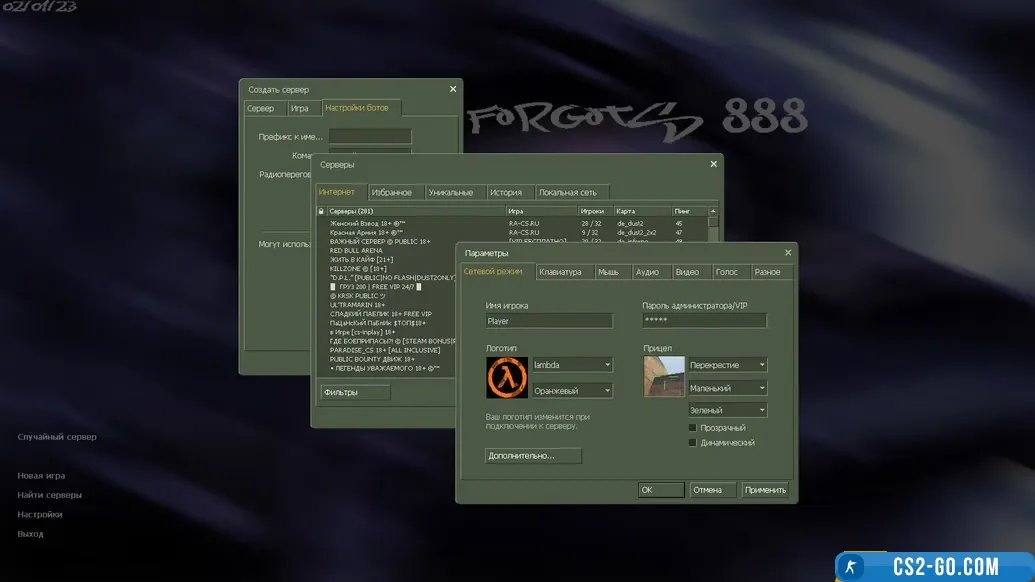Click the Дополнительно... button
Screen dimensions: 1035x582
pyautogui.click(x=533, y=456)
